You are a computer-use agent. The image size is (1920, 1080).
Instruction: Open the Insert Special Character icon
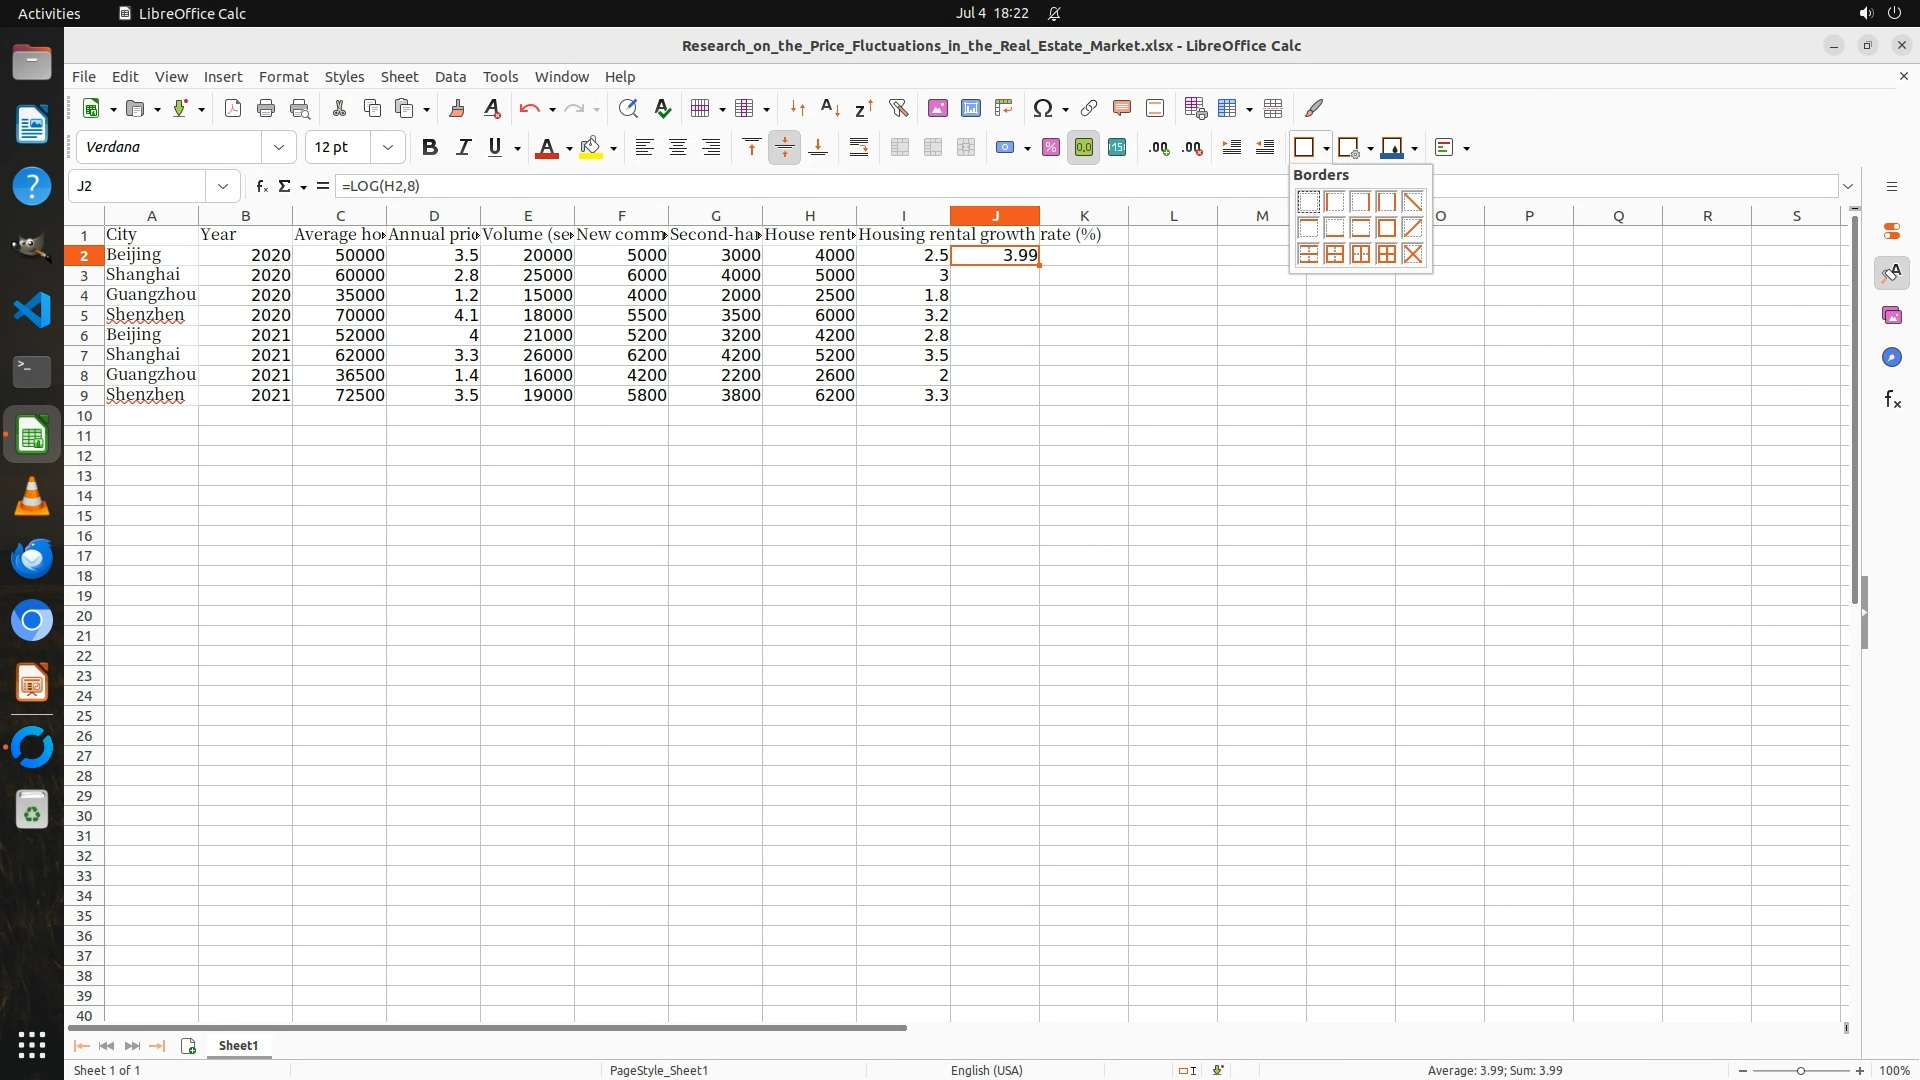pos(1043,108)
